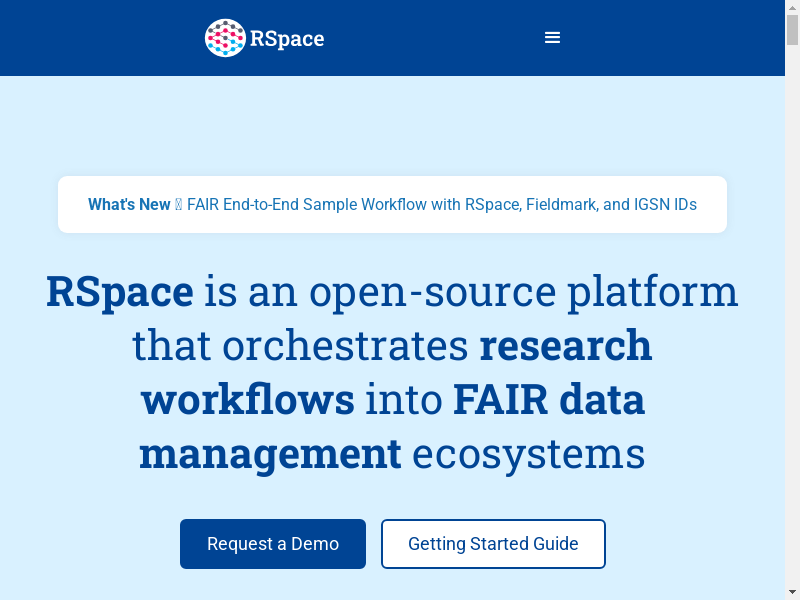Click the word "ecosystems" in the headline
This screenshot has height=600, width=800.
tap(528, 454)
